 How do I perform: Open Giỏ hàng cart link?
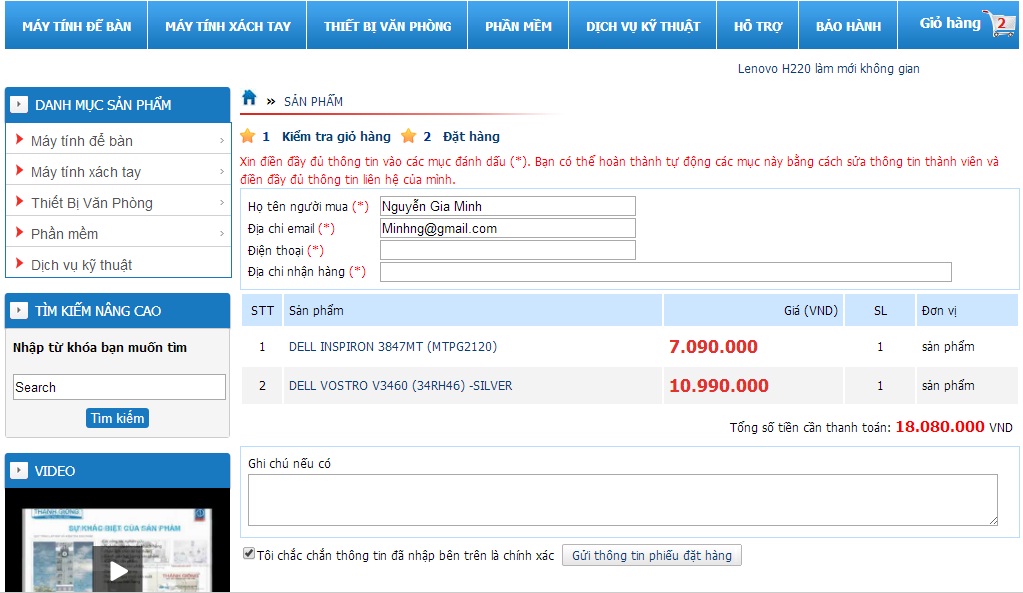point(950,23)
